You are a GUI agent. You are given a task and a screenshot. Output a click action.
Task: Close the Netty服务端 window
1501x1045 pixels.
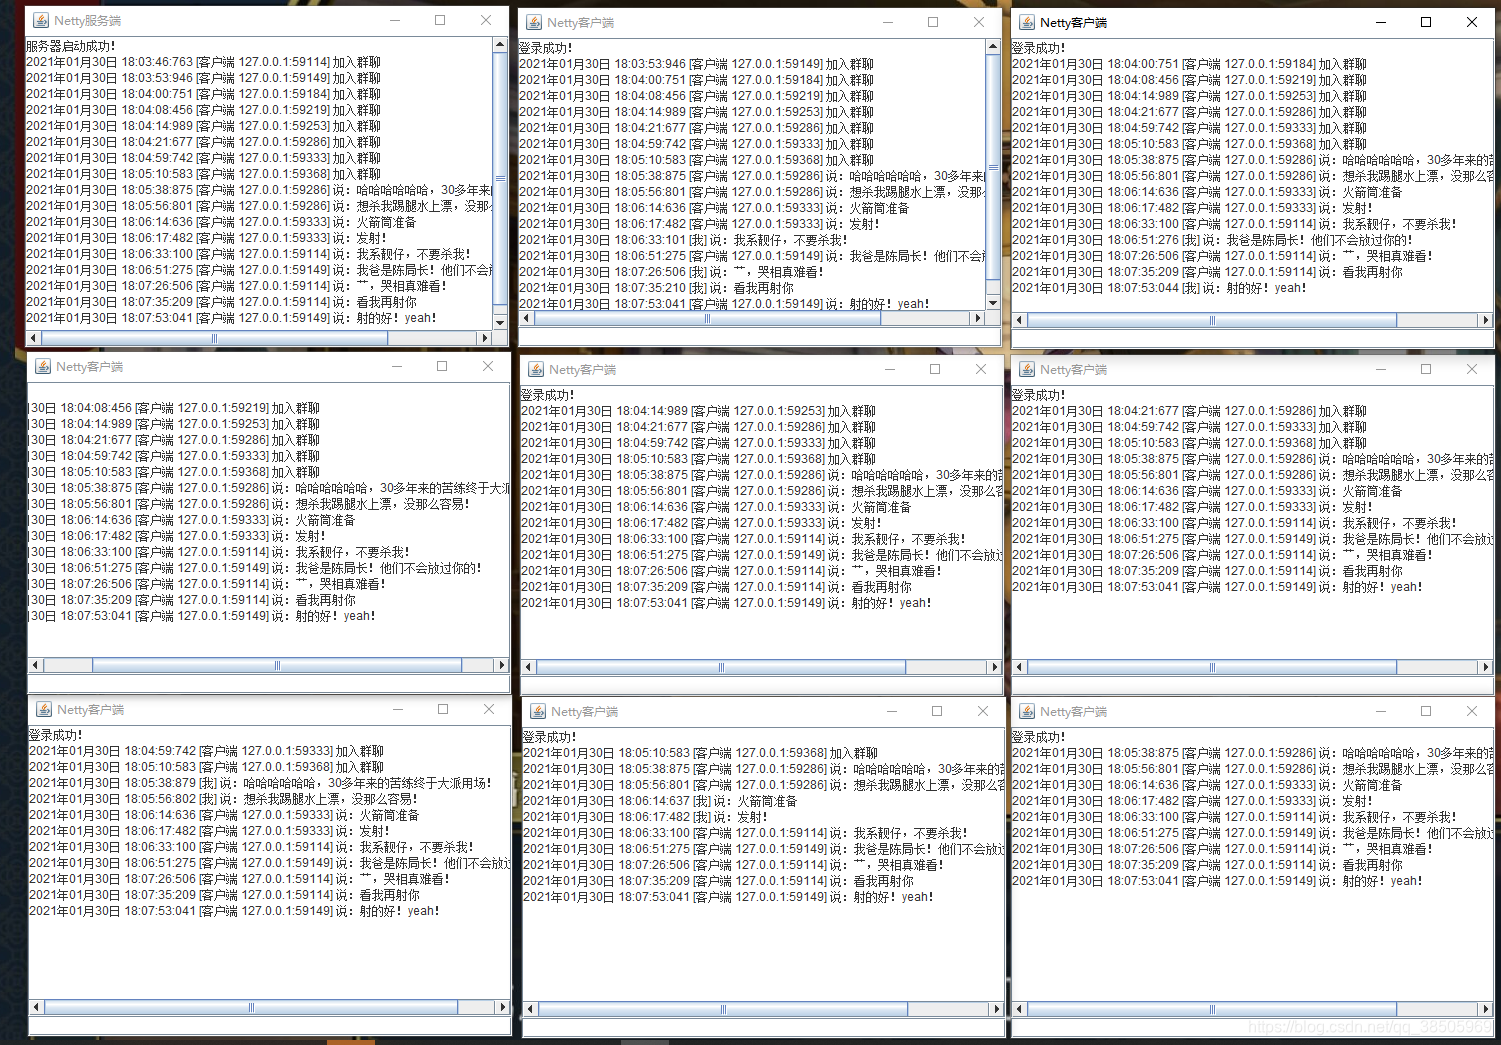(486, 20)
